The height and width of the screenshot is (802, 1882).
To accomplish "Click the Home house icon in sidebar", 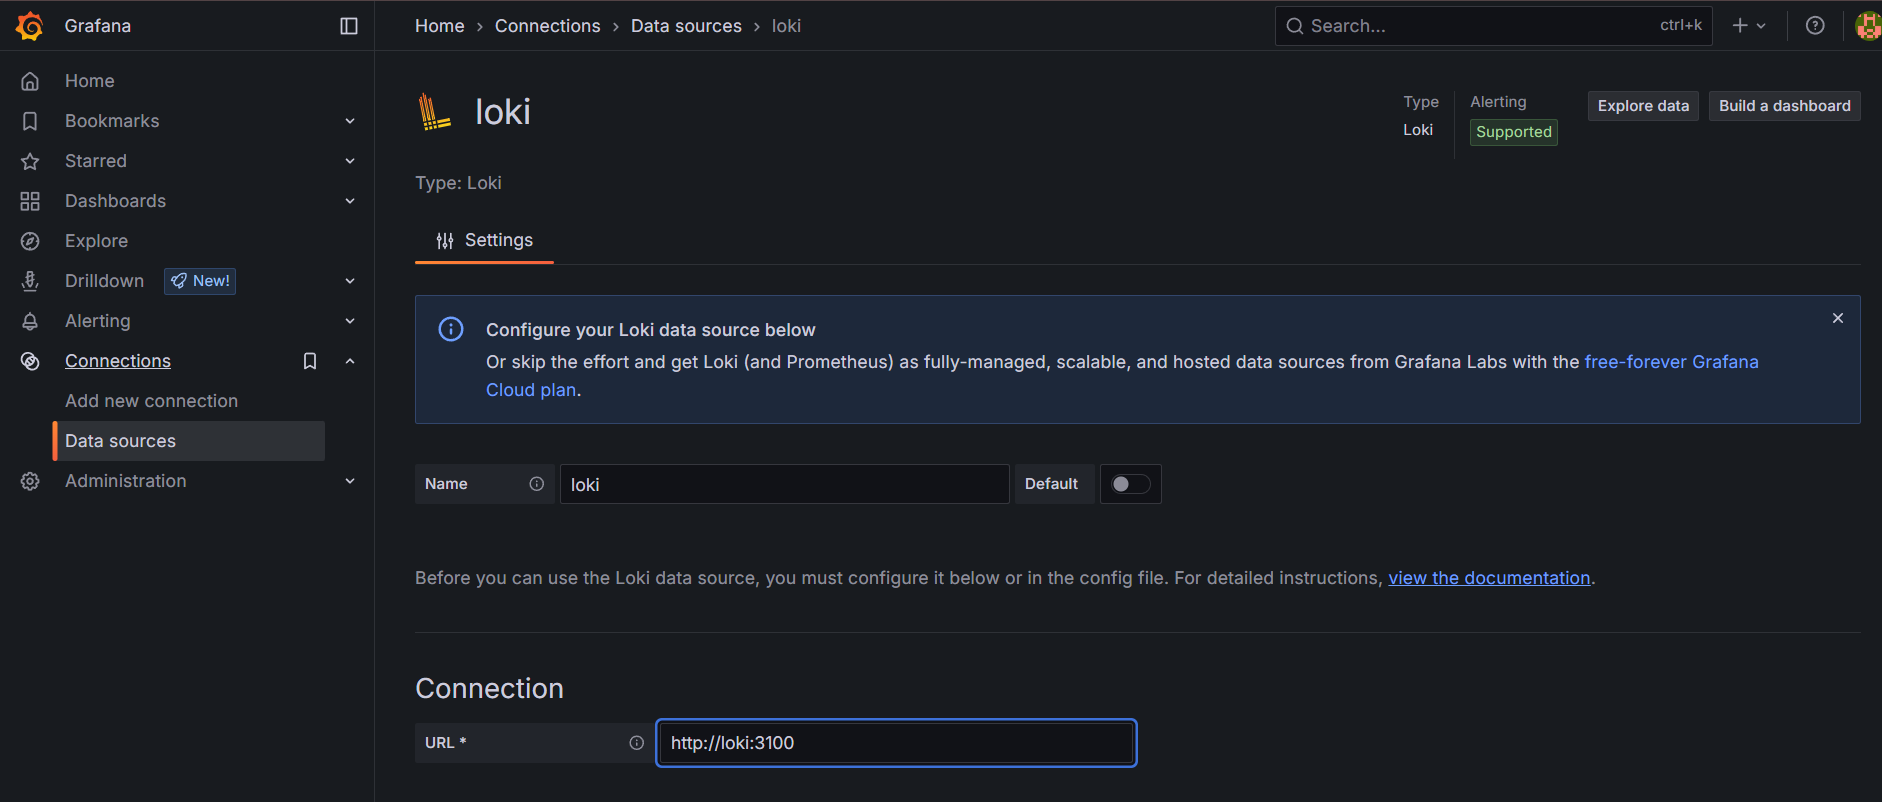I will [x=30, y=81].
